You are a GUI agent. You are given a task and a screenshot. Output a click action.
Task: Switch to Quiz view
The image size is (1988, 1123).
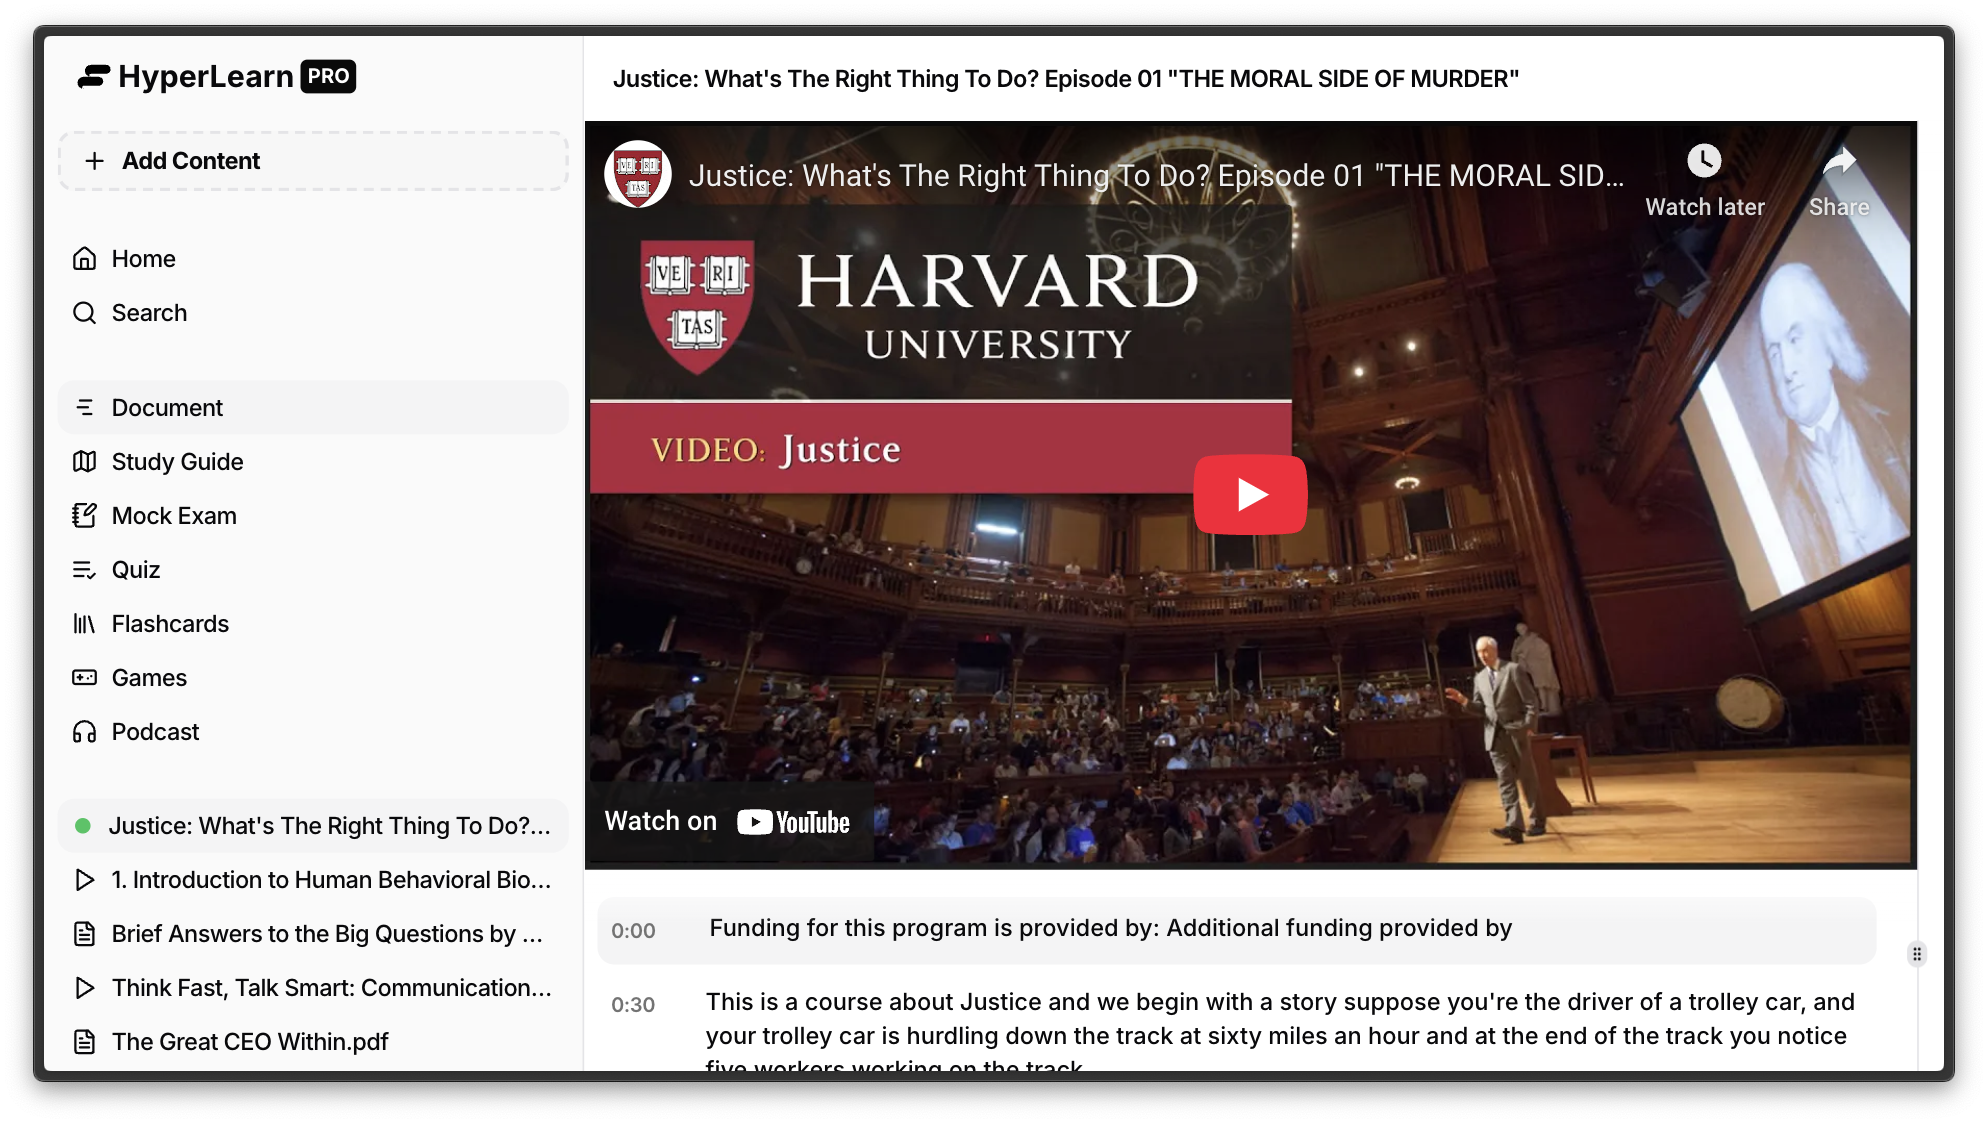pyautogui.click(x=313, y=570)
